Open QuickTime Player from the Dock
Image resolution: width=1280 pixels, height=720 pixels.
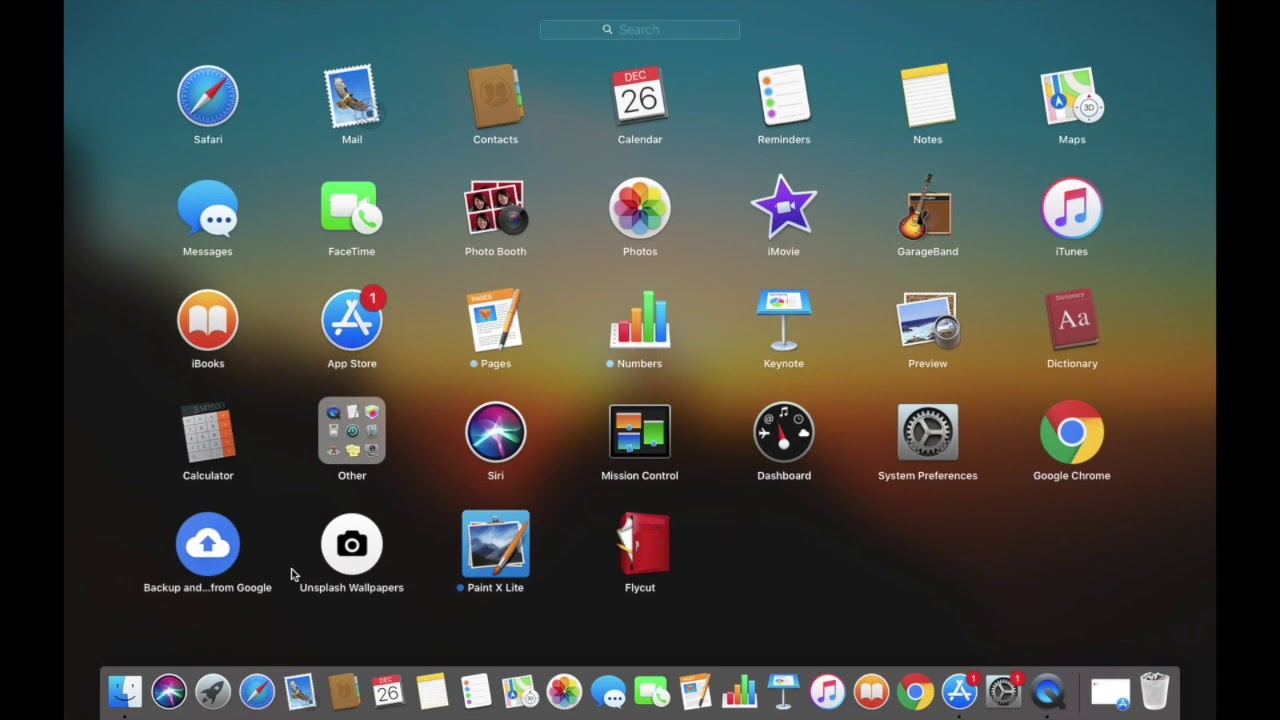click(1047, 691)
